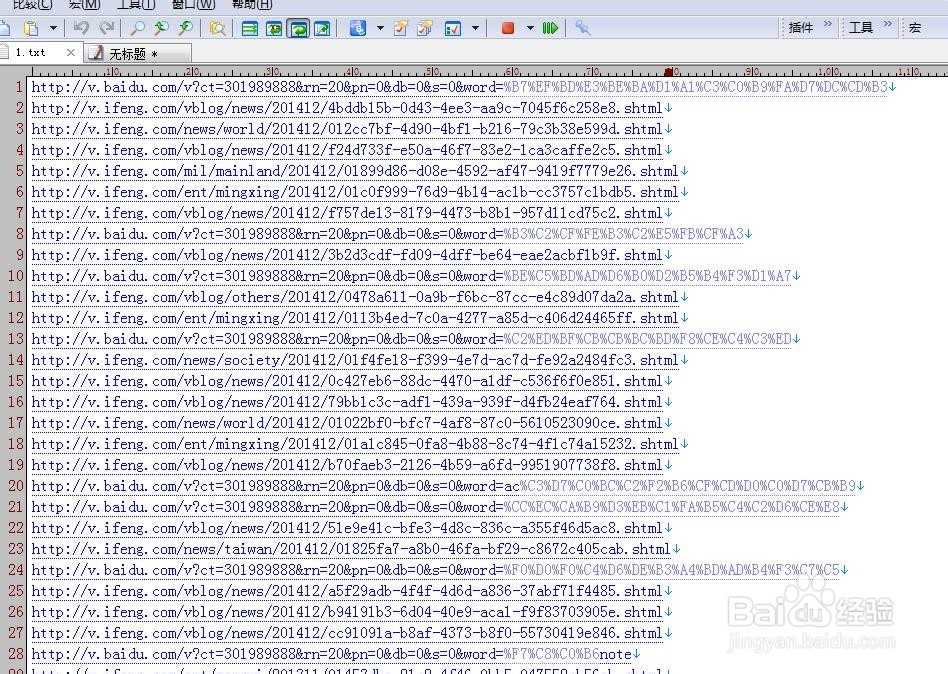Click the ruler at column 50
This screenshot has height=674, width=948.
coord(432,71)
